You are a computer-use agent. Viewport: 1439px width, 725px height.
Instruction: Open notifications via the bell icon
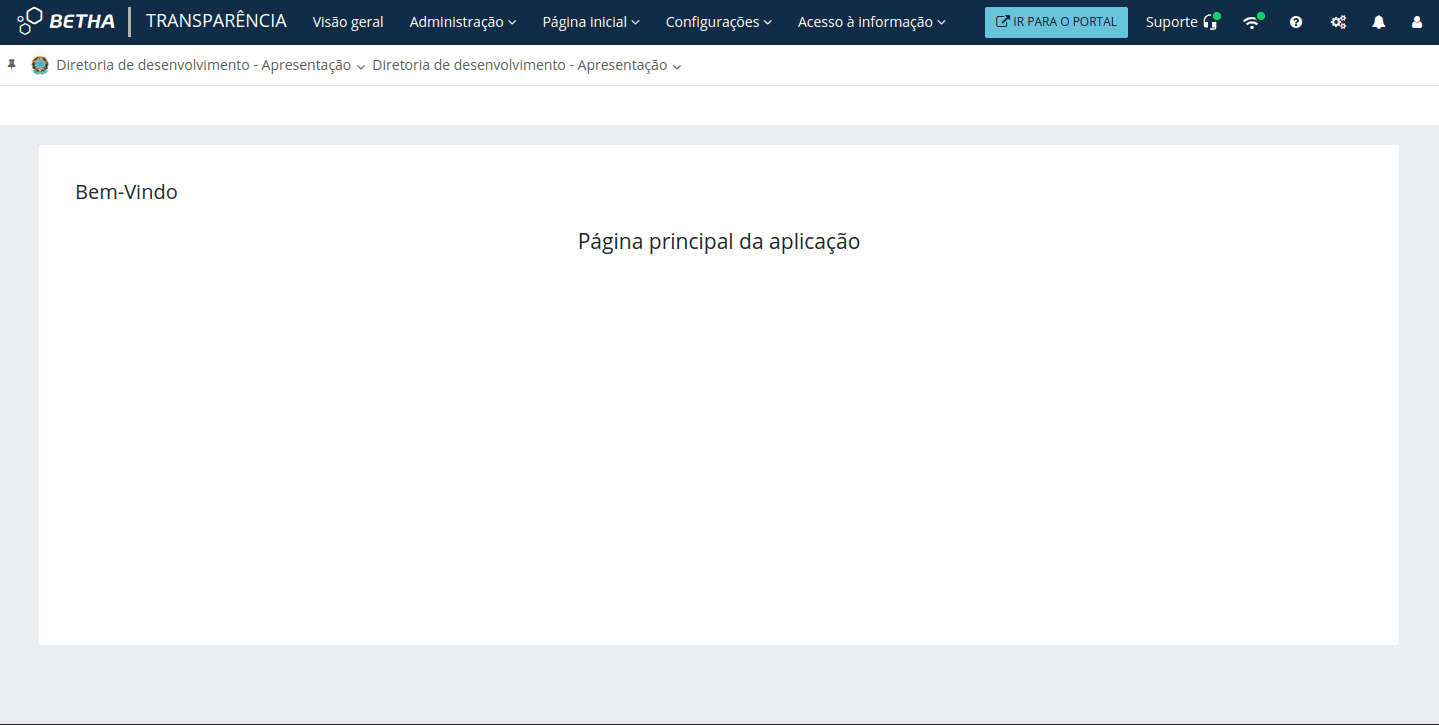tap(1379, 21)
